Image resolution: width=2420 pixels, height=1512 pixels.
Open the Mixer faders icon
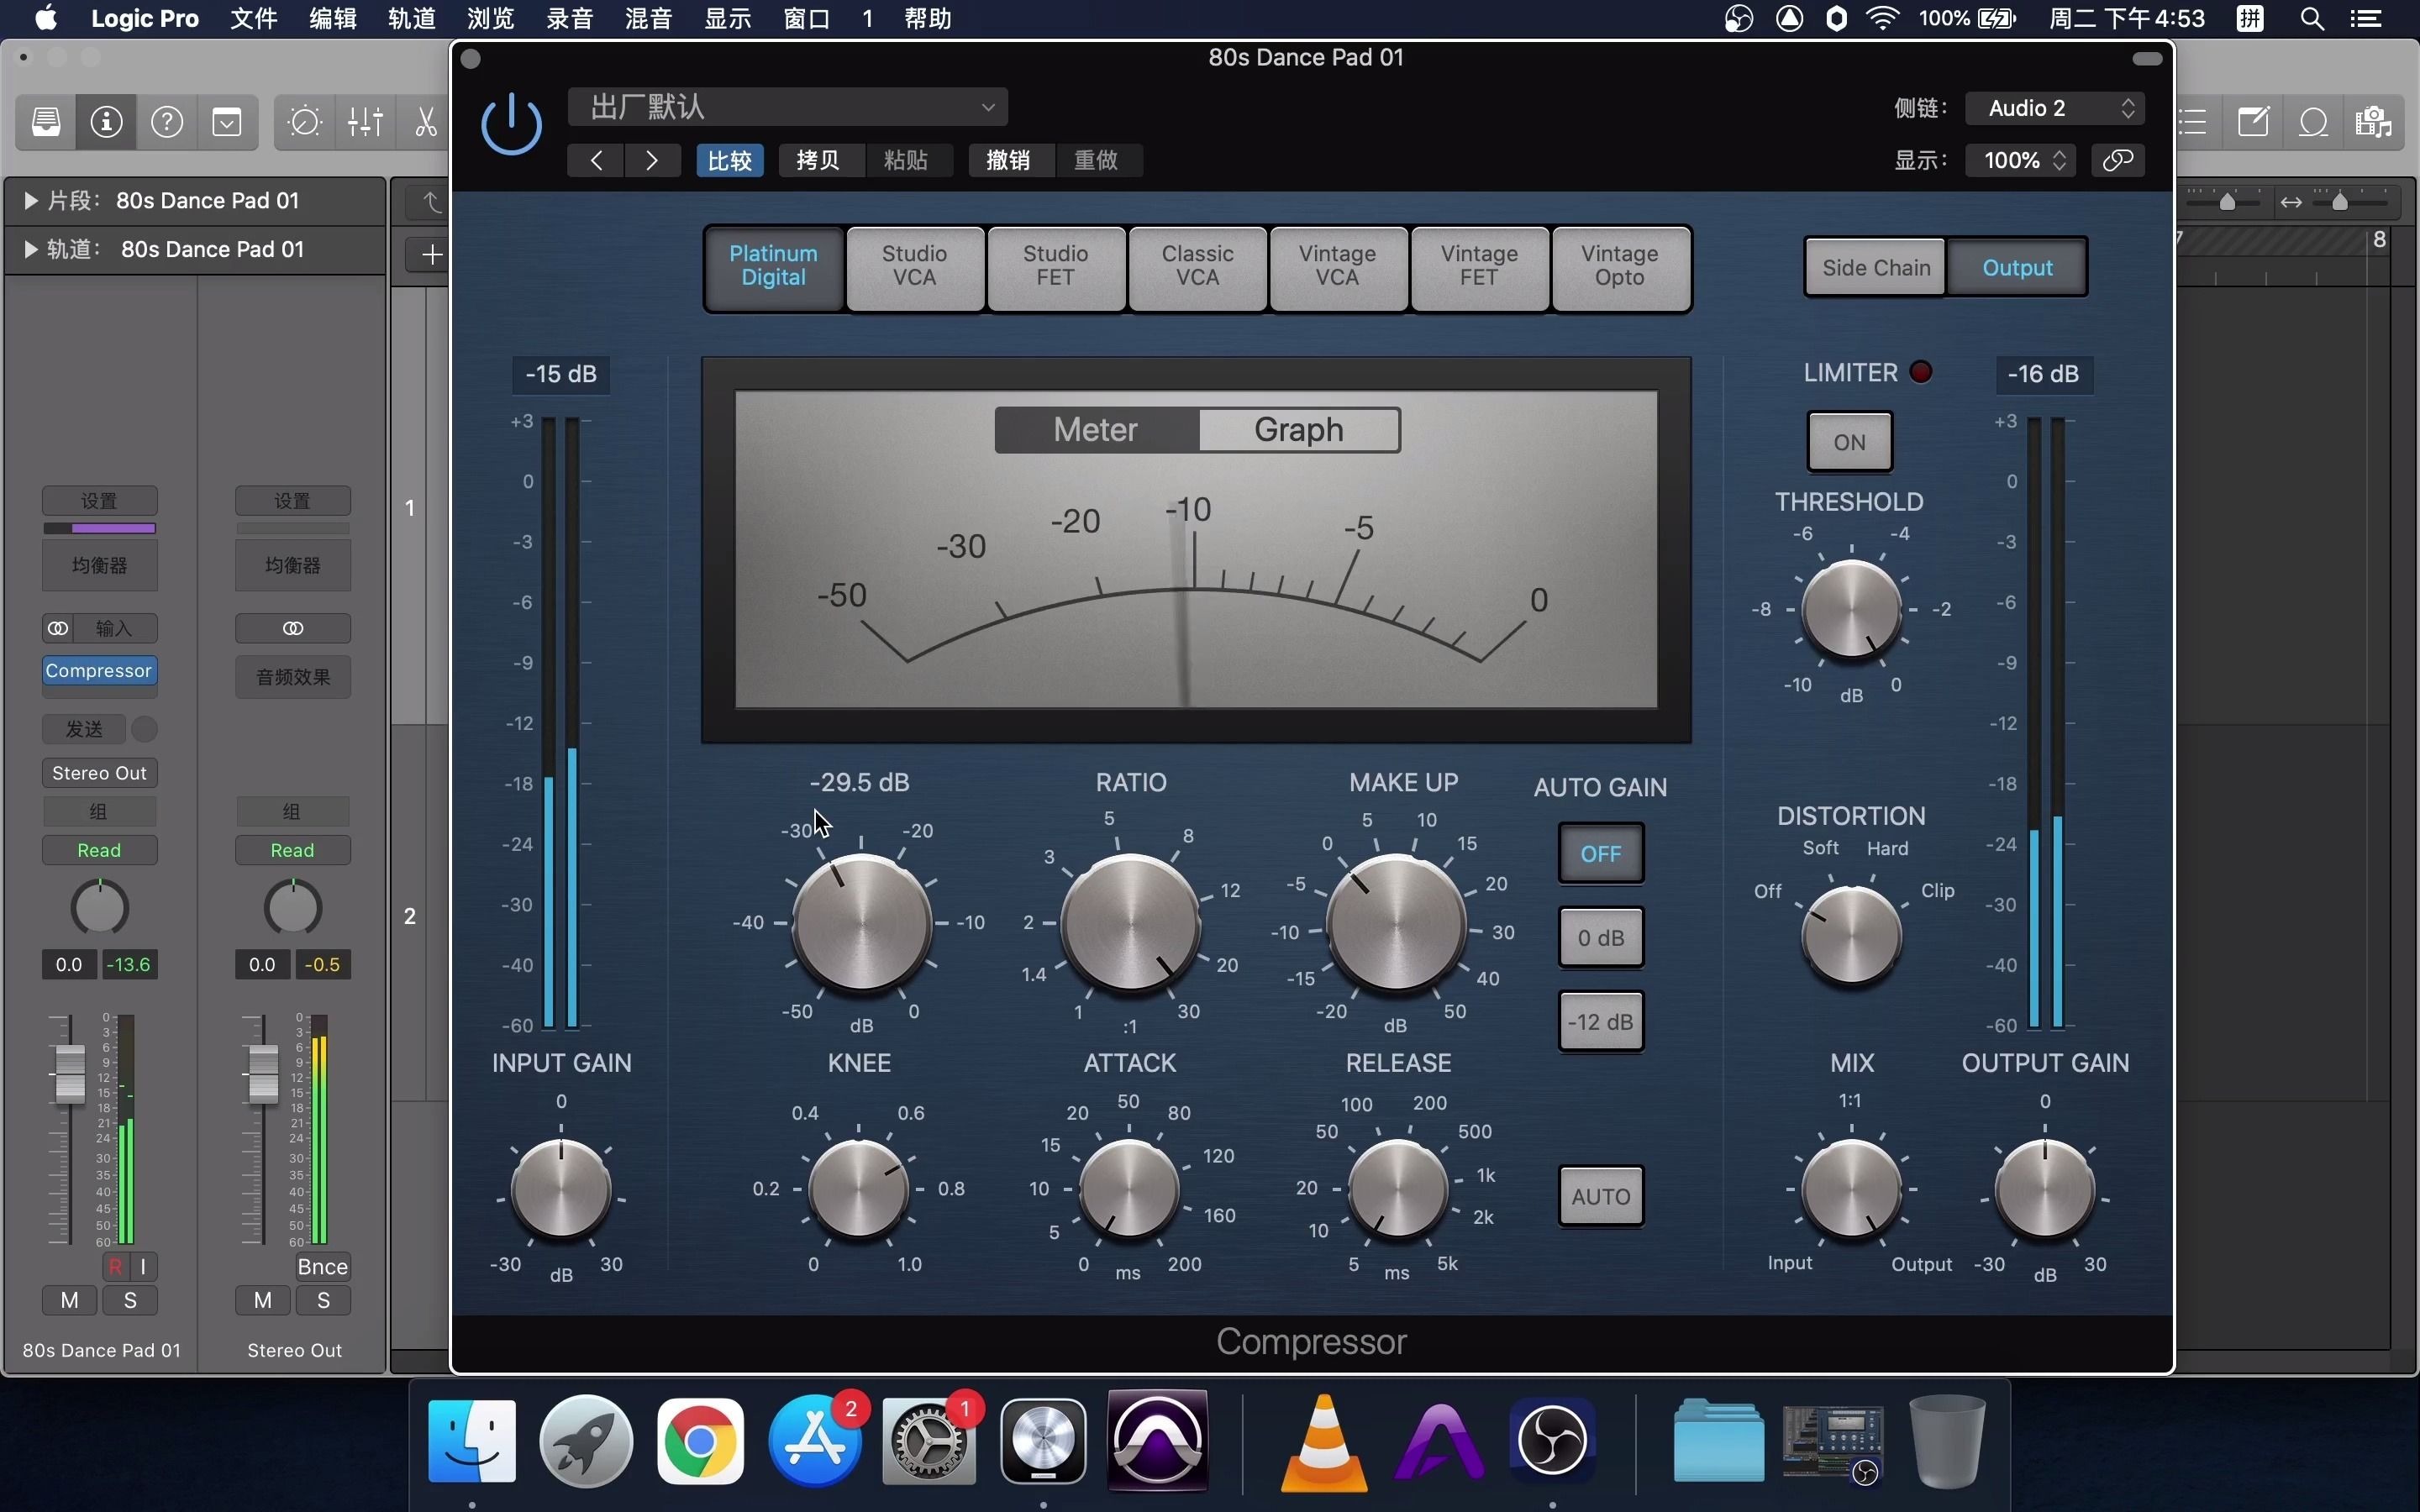pos(364,122)
